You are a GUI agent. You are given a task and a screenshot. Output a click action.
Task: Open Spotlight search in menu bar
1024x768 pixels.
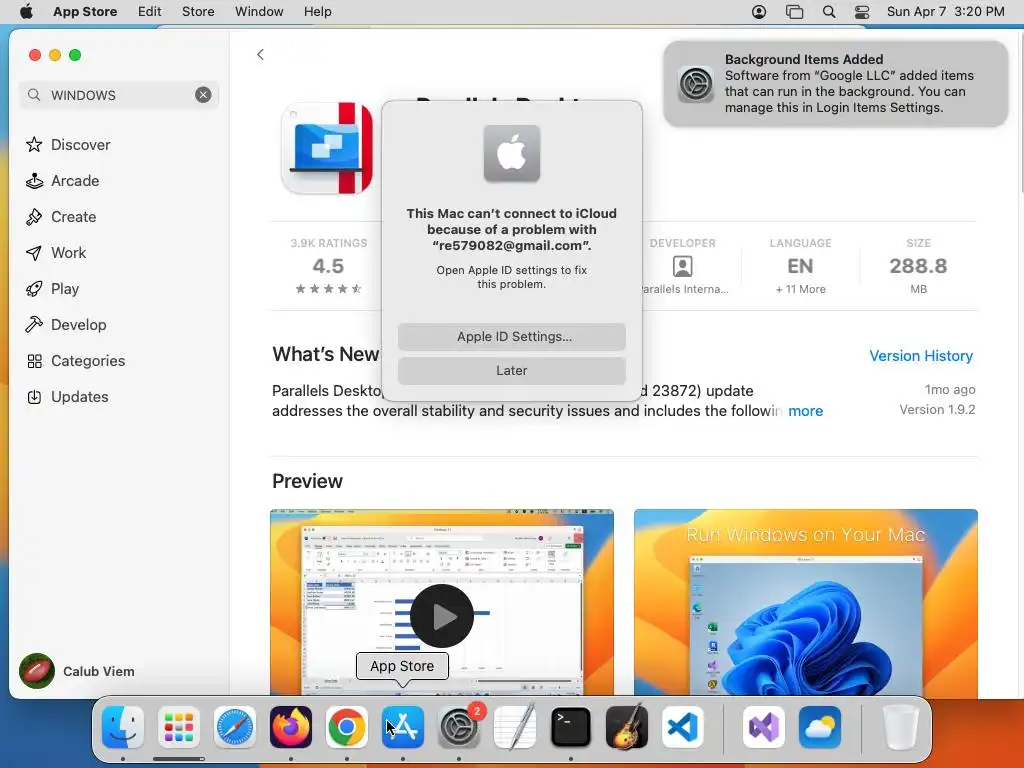point(829,12)
